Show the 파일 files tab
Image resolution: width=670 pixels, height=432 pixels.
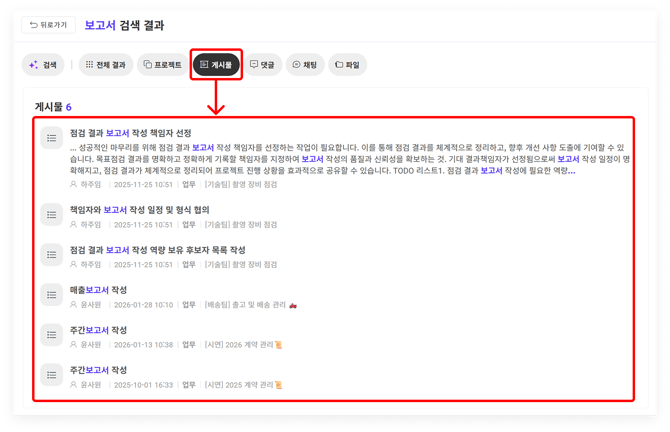click(347, 65)
